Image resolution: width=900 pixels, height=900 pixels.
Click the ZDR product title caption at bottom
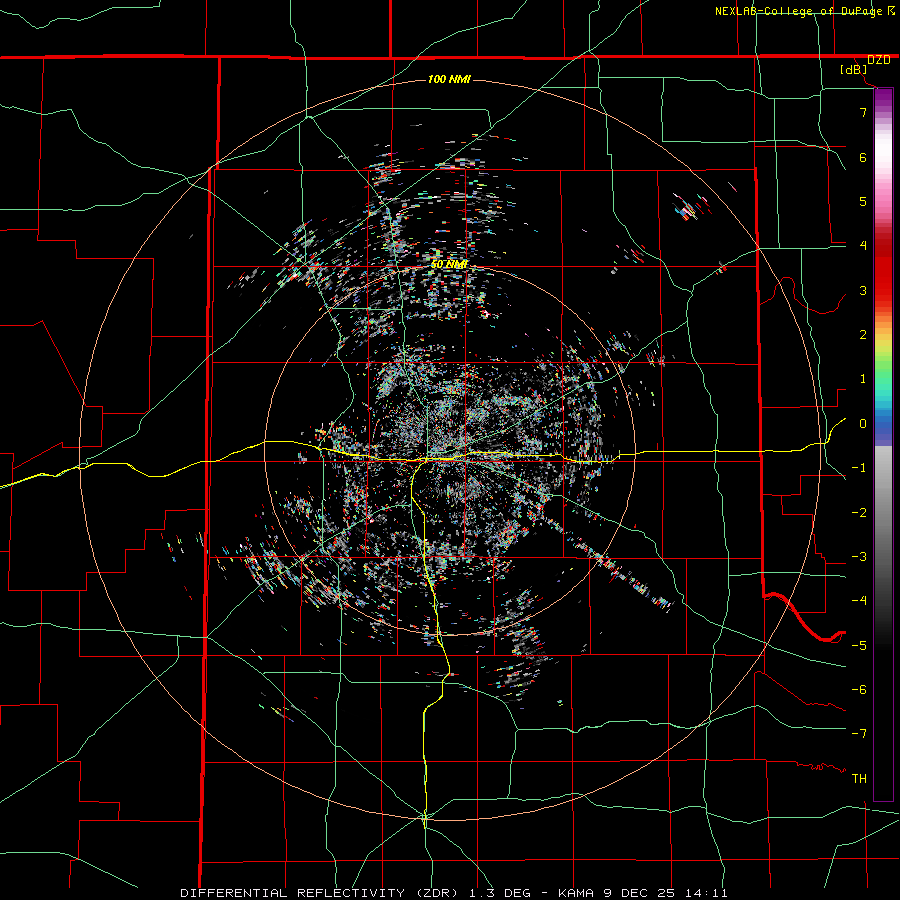[453, 893]
